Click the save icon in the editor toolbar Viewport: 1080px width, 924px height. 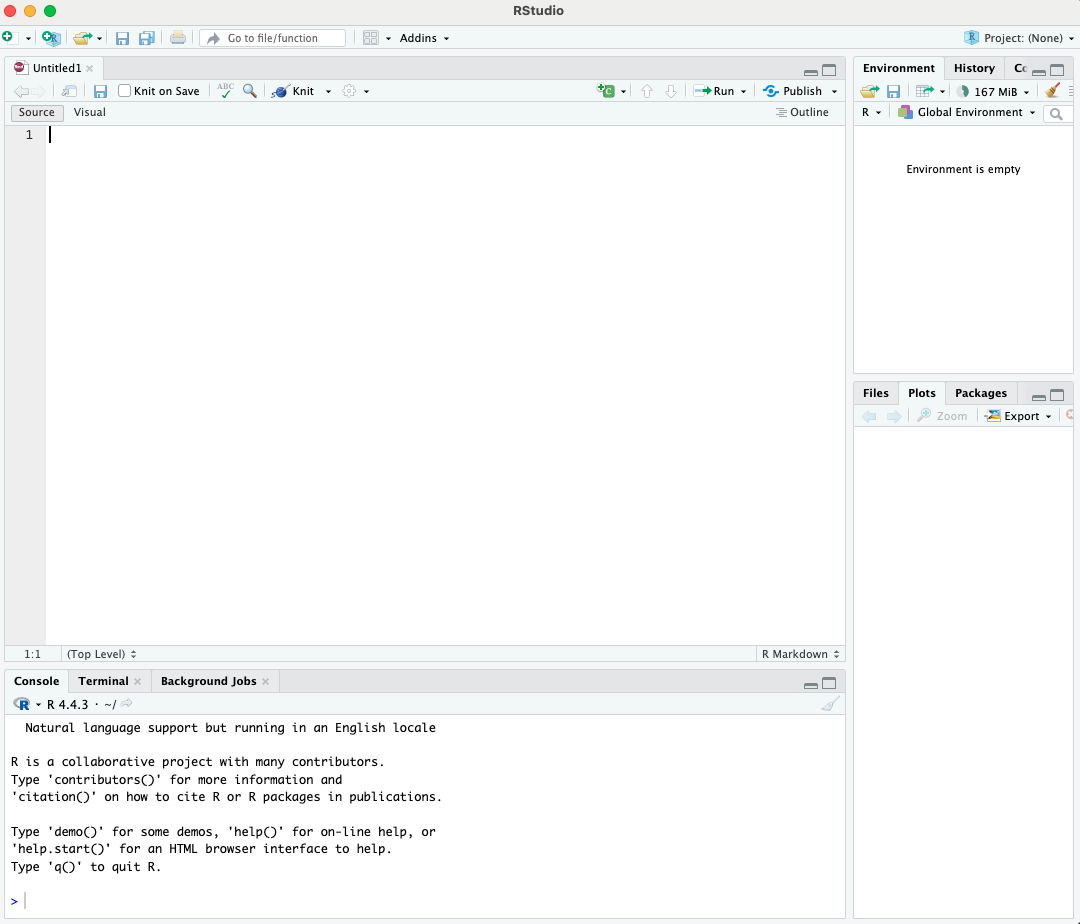coord(100,90)
